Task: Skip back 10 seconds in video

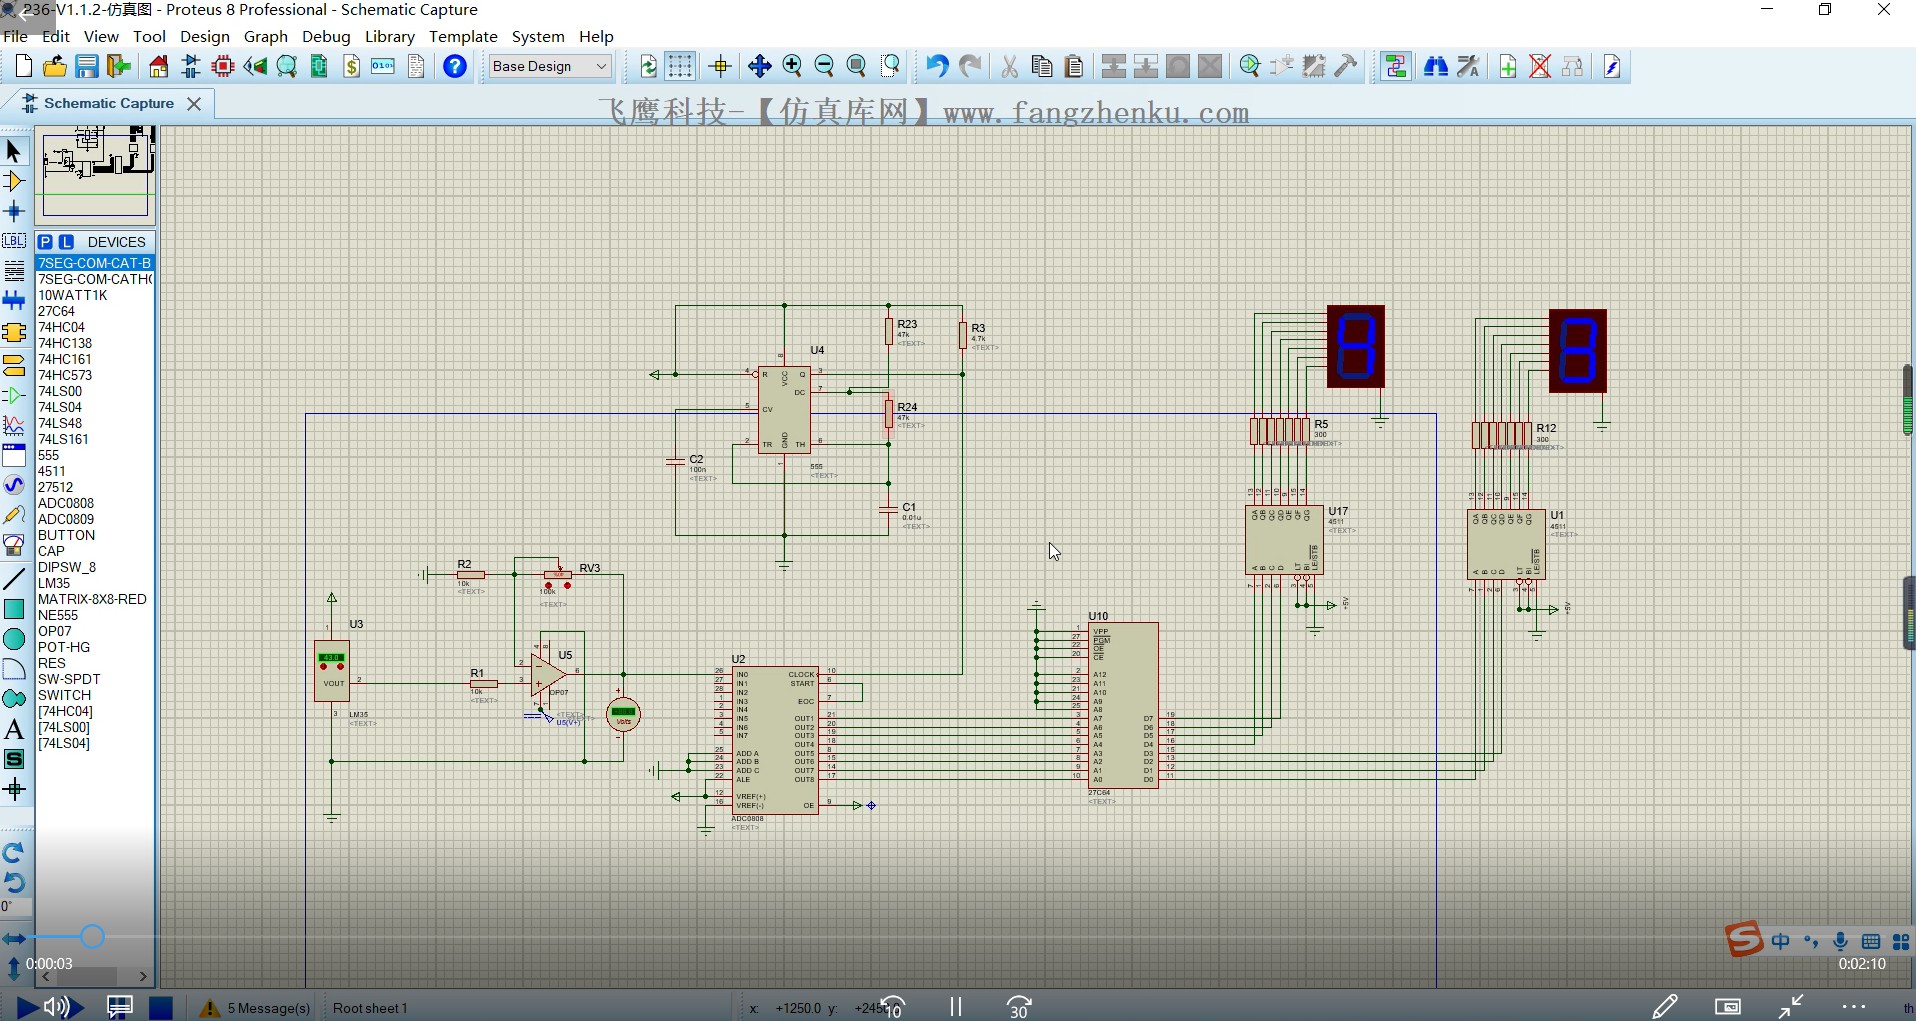Action: [x=893, y=1007]
